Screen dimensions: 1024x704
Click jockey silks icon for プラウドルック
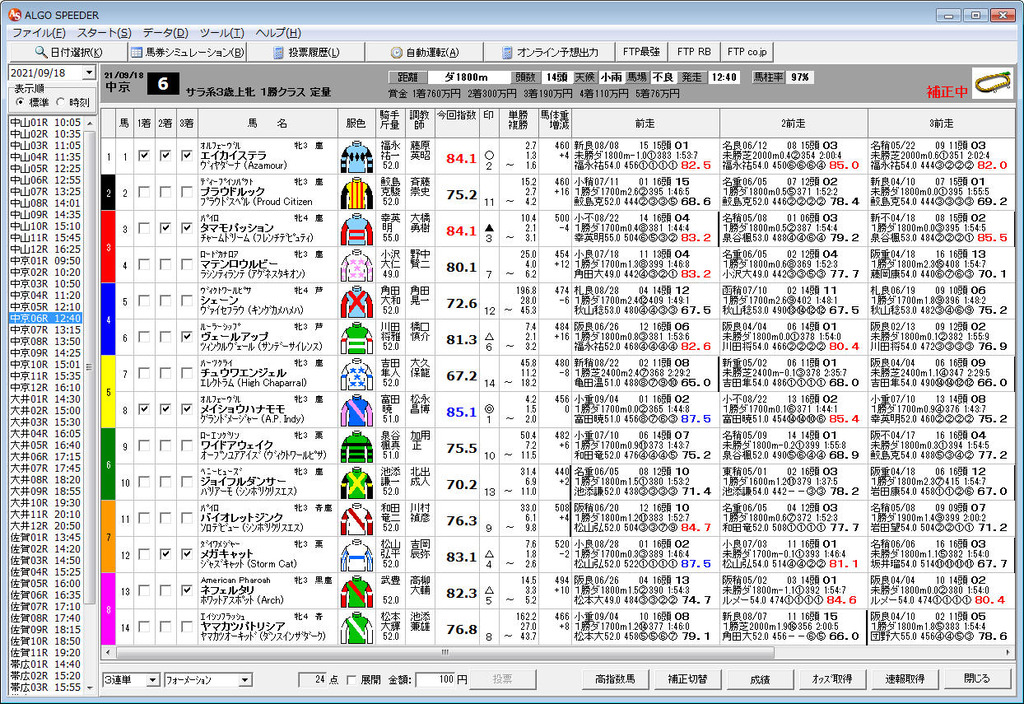[357, 192]
